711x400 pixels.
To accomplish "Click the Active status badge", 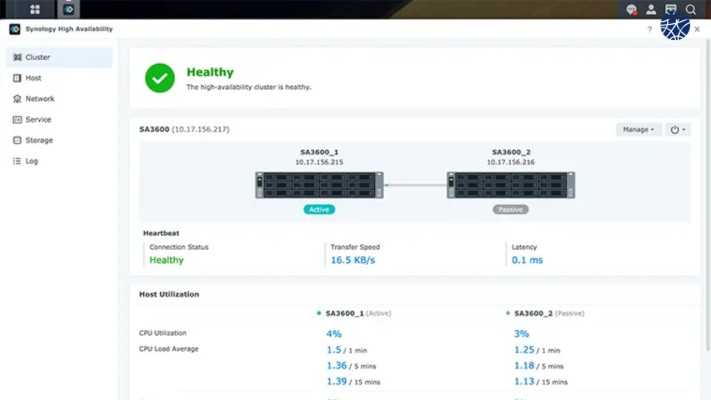I will 319,210.
